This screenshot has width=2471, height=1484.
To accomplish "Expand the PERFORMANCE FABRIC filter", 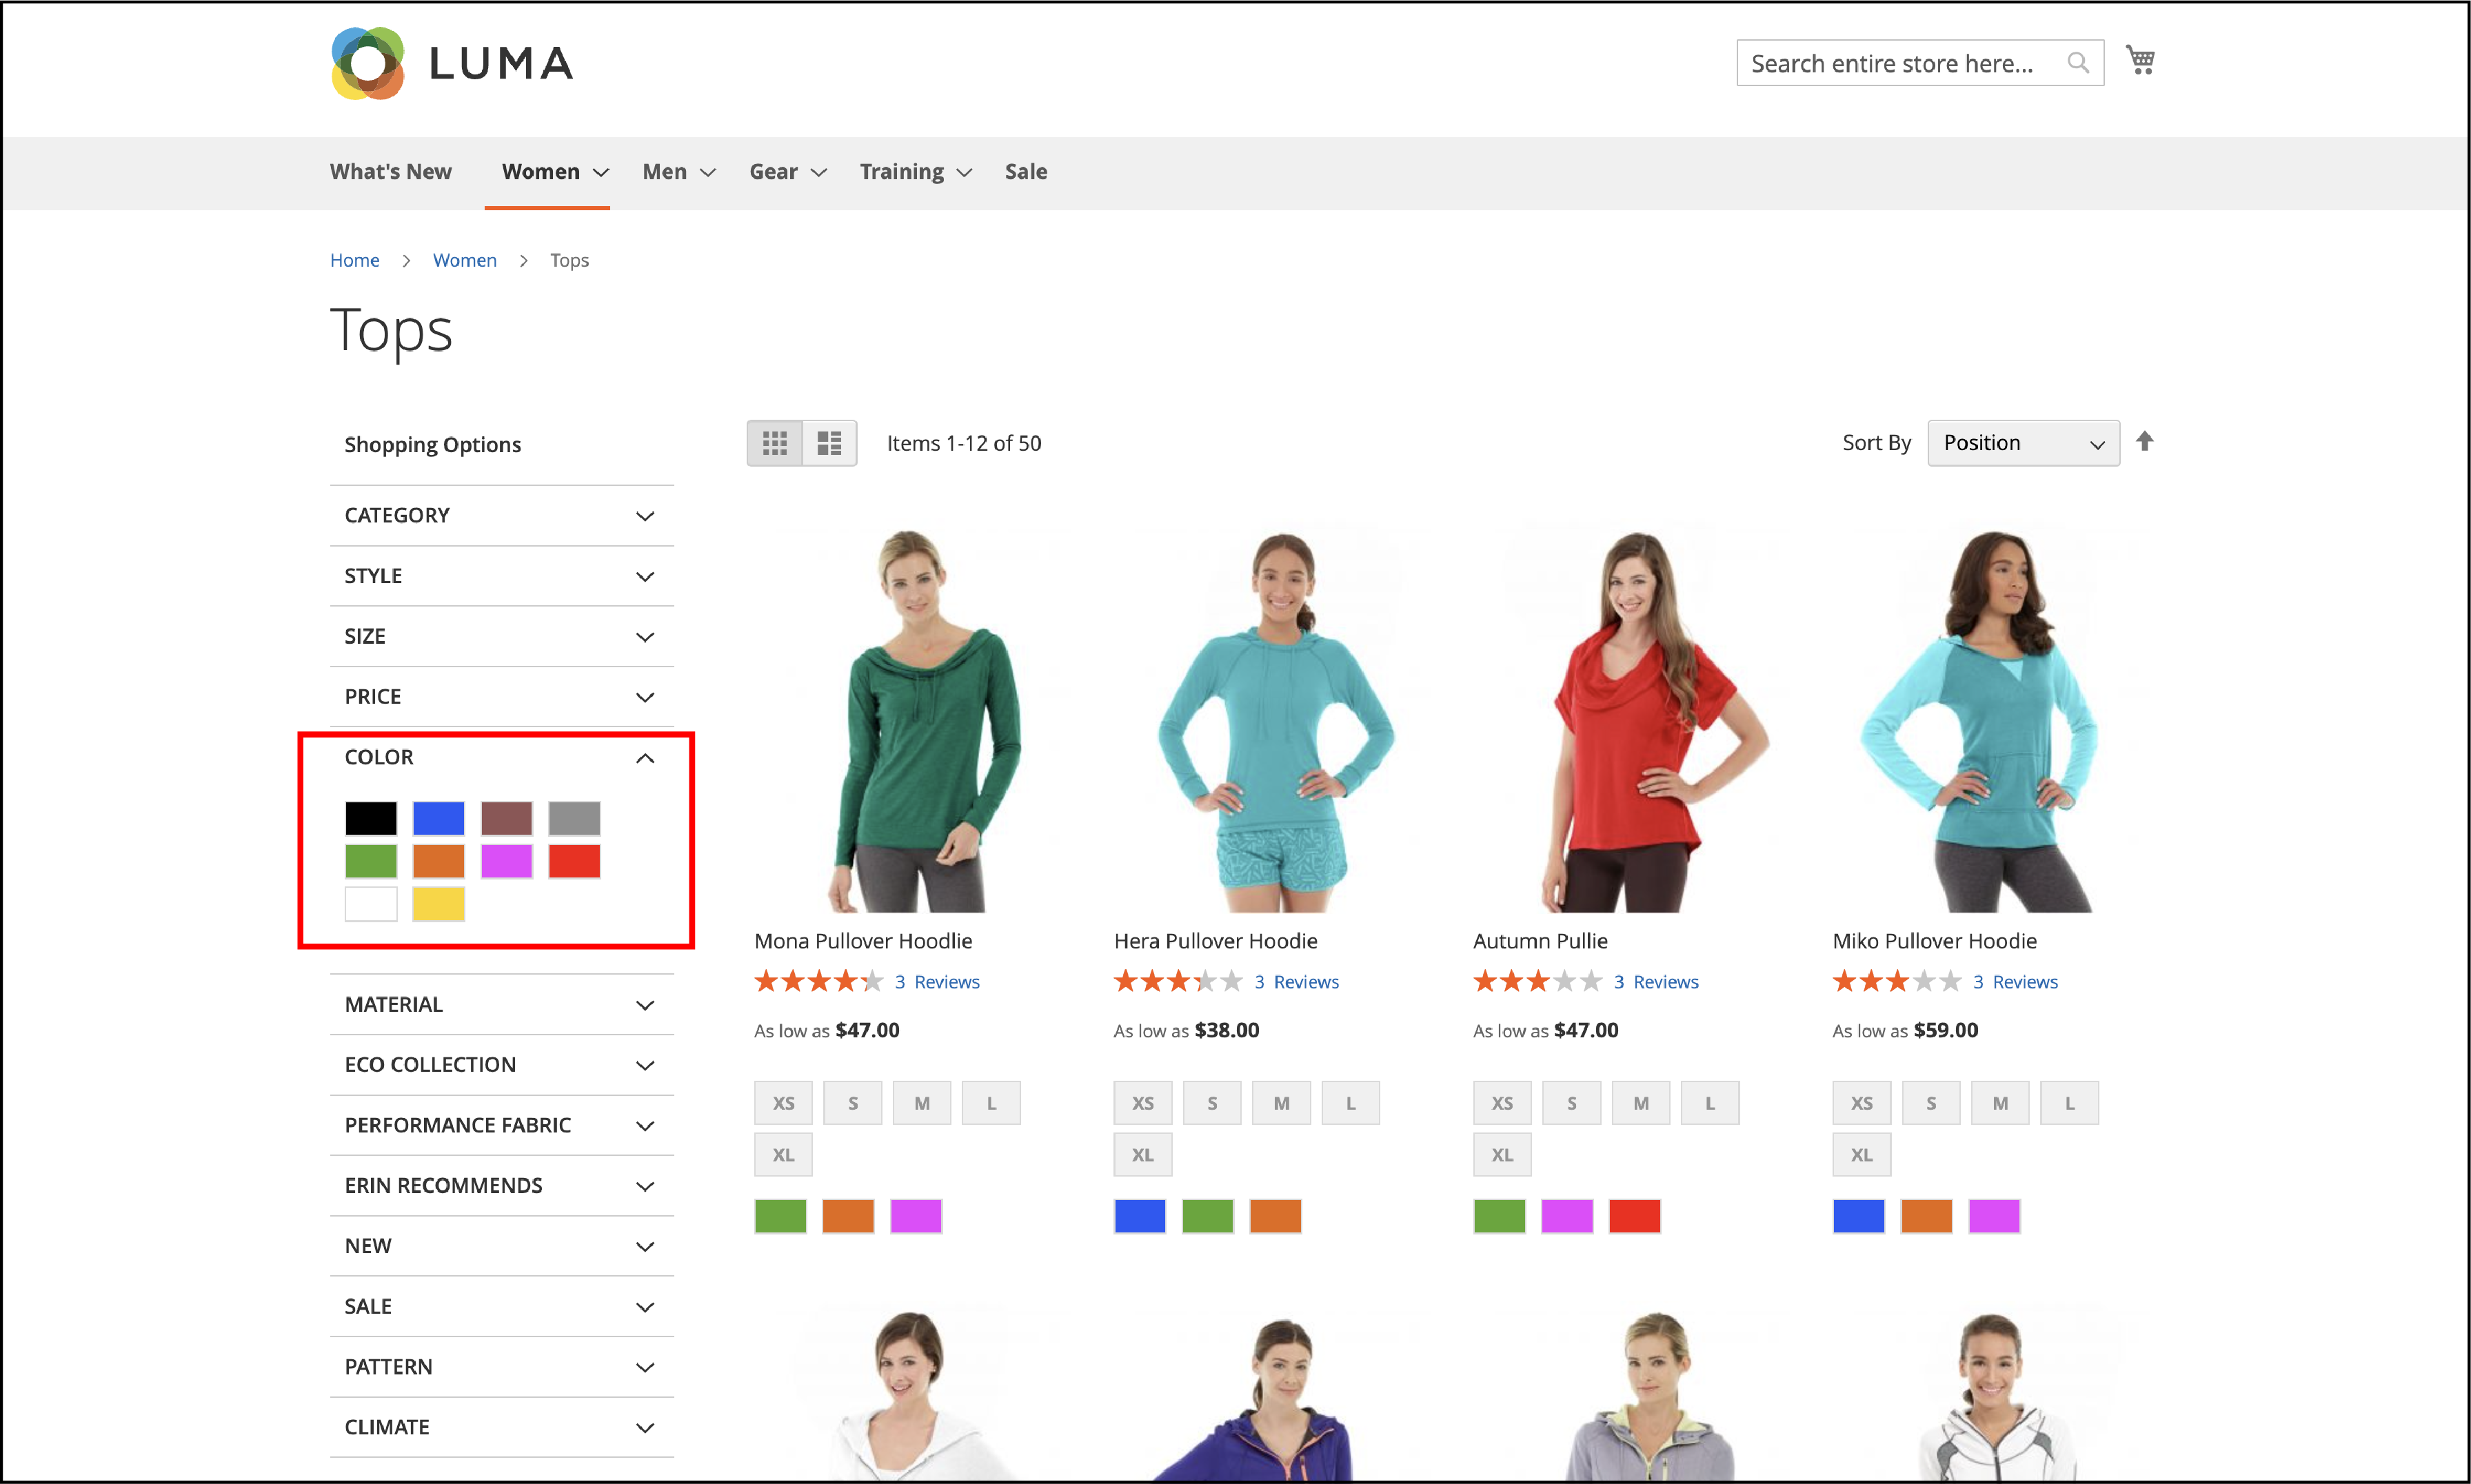I will 502,1125.
